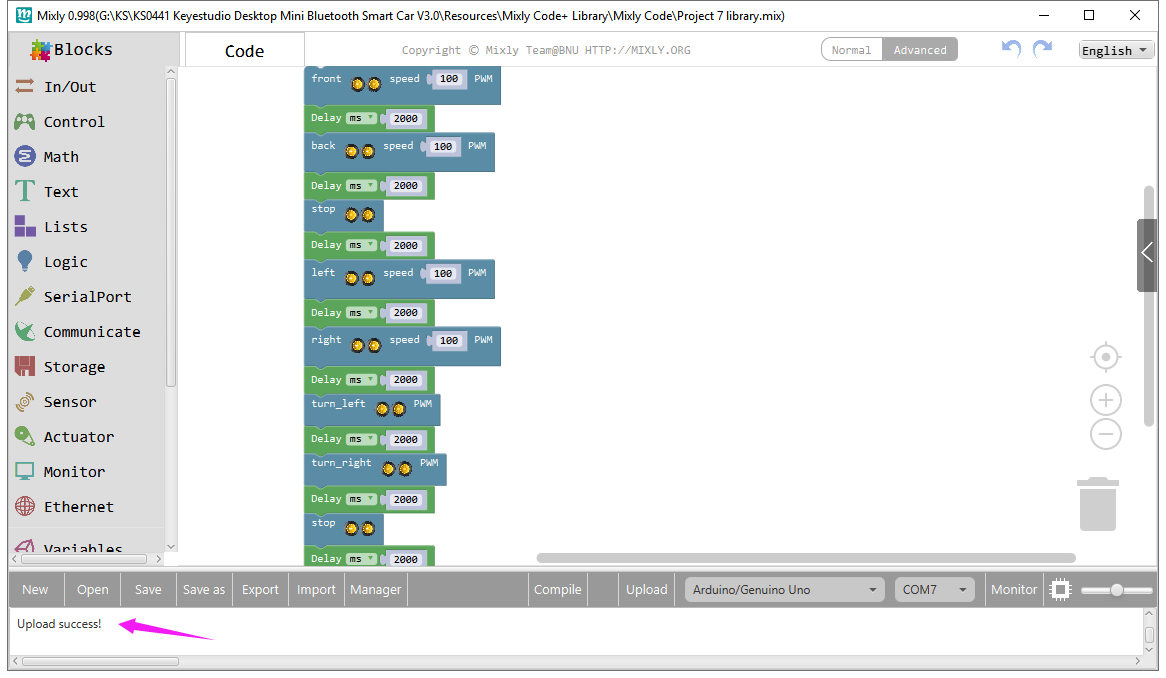Zoom in with the plus circle icon
The width and height of the screenshot is (1166, 678).
pos(1106,400)
